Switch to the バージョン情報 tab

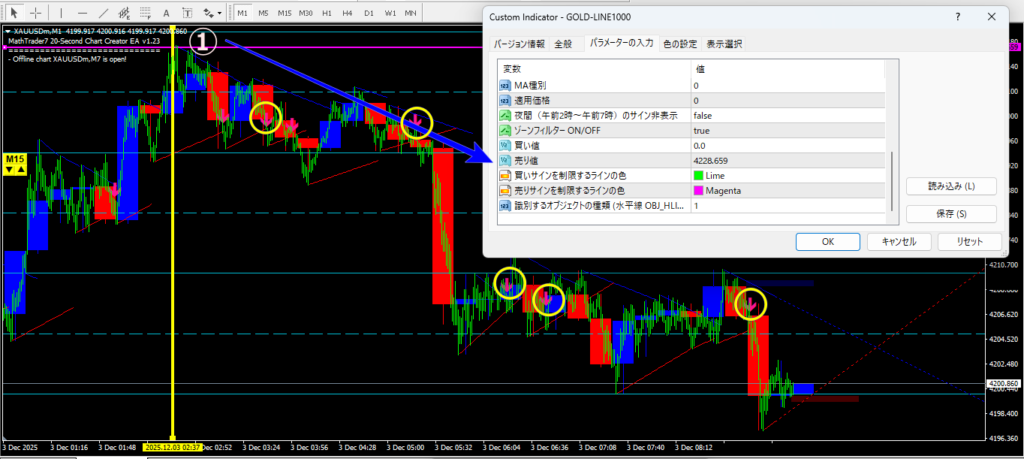(521, 44)
